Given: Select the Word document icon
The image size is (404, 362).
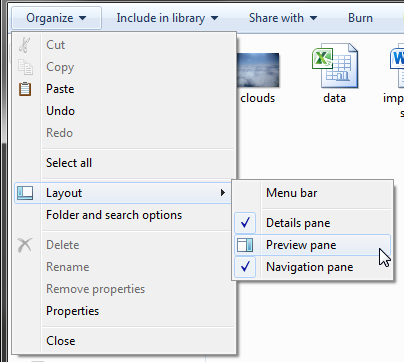Looking at the screenshot, I should pyautogui.click(x=397, y=66).
